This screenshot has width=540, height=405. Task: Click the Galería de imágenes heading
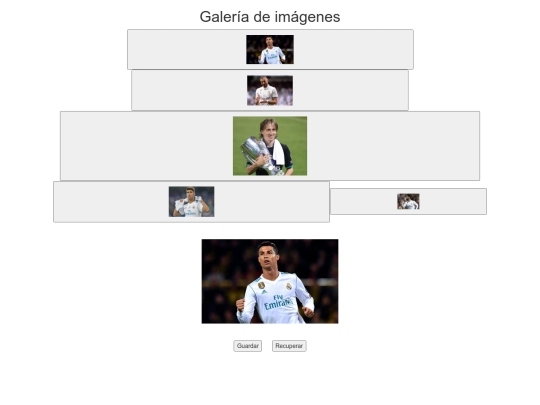[270, 17]
